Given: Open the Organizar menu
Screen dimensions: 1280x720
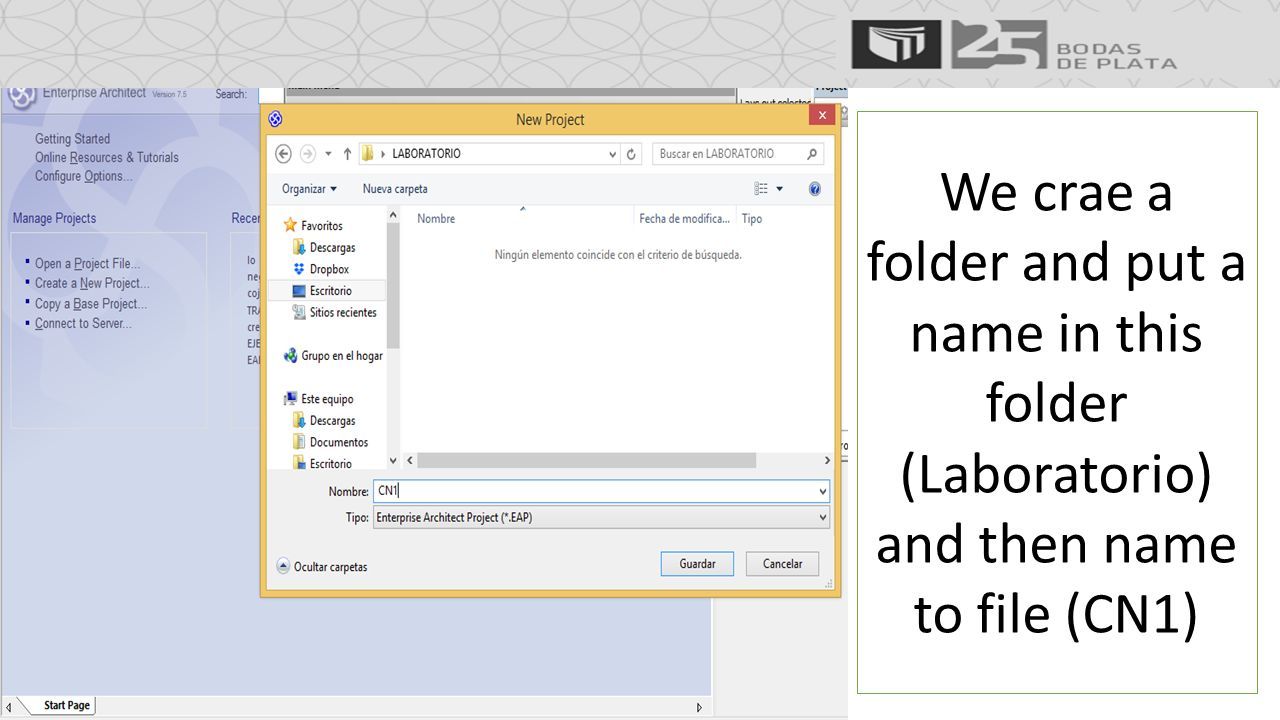Looking at the screenshot, I should click(x=309, y=189).
